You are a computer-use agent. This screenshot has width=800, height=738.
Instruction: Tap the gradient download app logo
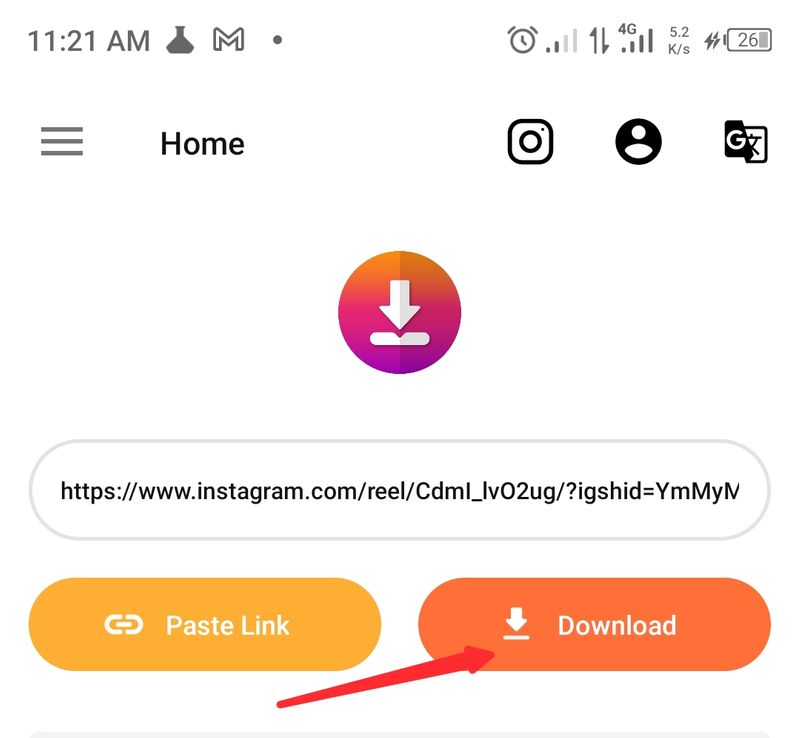(x=399, y=312)
